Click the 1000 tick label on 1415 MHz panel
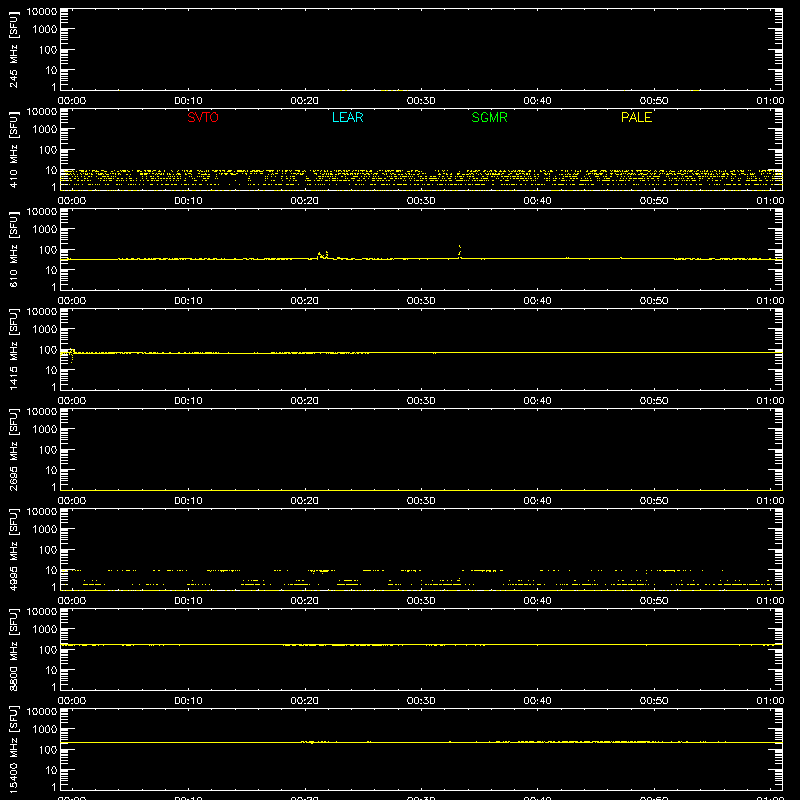The width and height of the screenshot is (800, 800). click(45, 330)
